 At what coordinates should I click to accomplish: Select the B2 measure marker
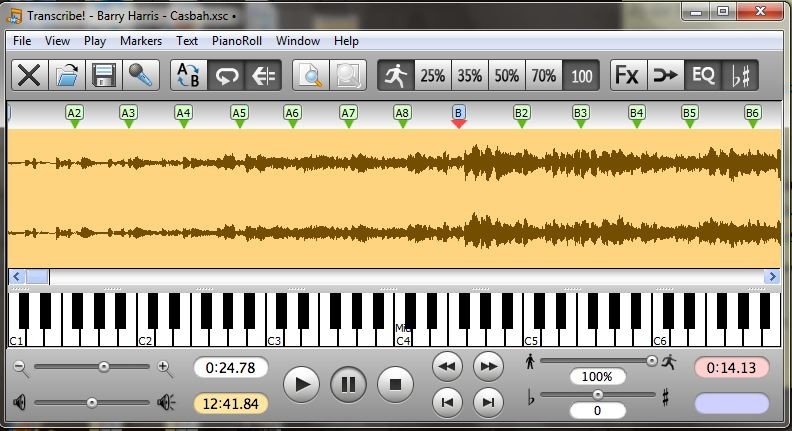(x=521, y=115)
